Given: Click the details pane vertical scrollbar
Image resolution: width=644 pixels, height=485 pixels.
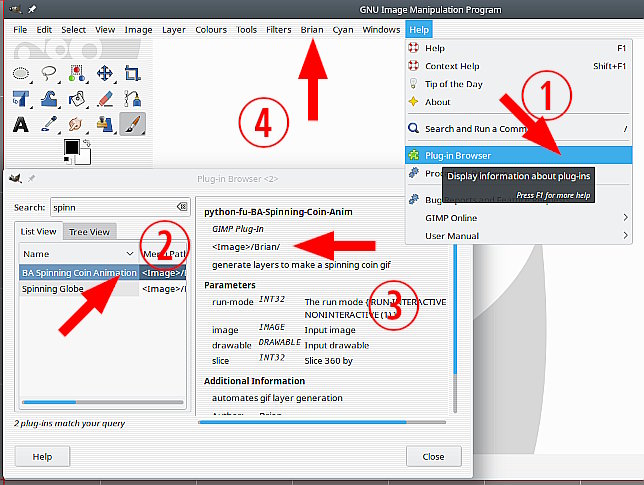Looking at the screenshot, I should click(455, 328).
